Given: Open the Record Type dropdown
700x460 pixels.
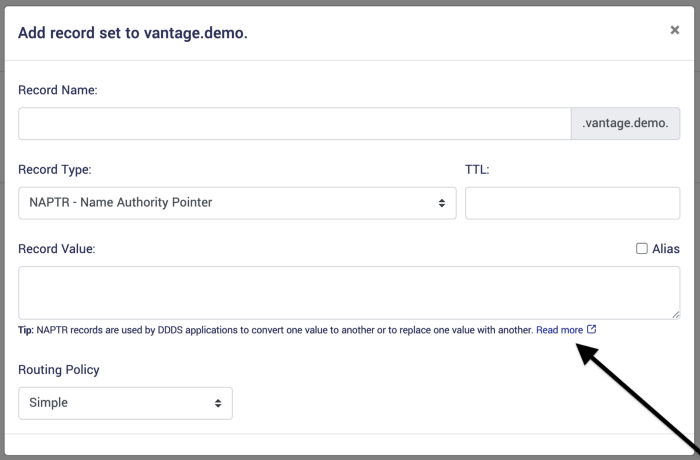Looking at the screenshot, I should point(237,203).
